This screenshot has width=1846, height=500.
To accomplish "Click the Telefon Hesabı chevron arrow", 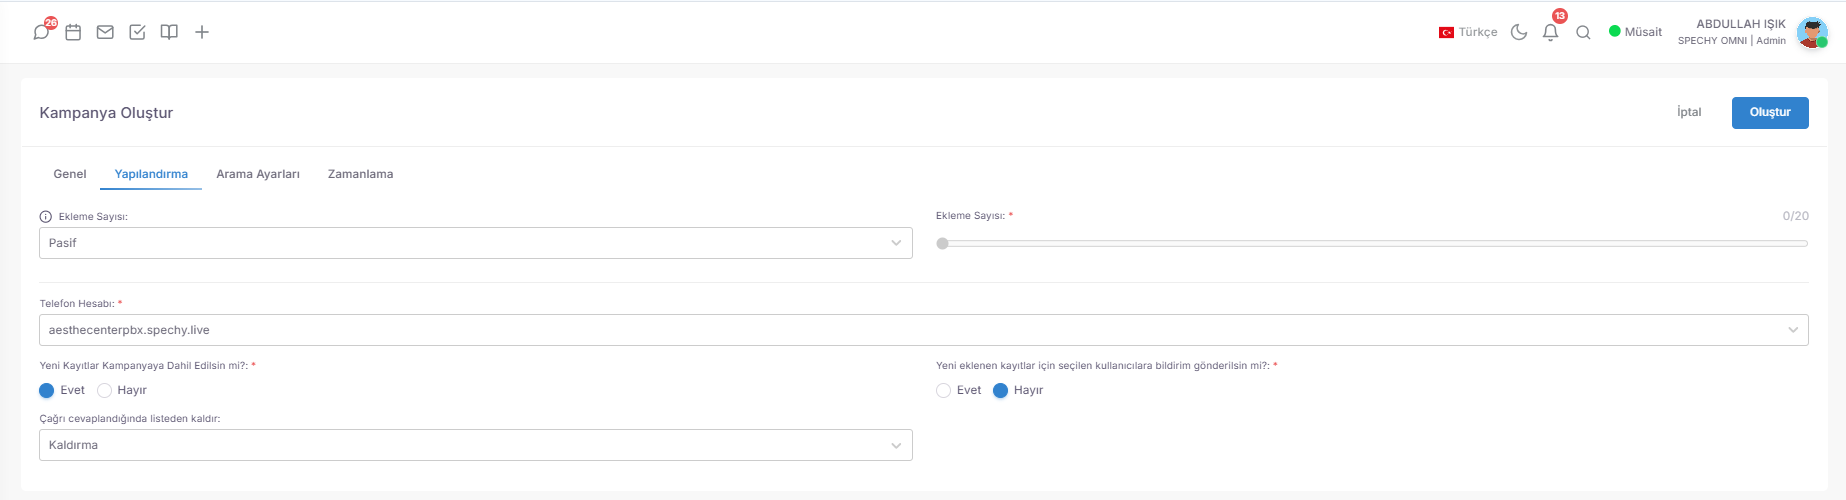I will [x=1793, y=330].
